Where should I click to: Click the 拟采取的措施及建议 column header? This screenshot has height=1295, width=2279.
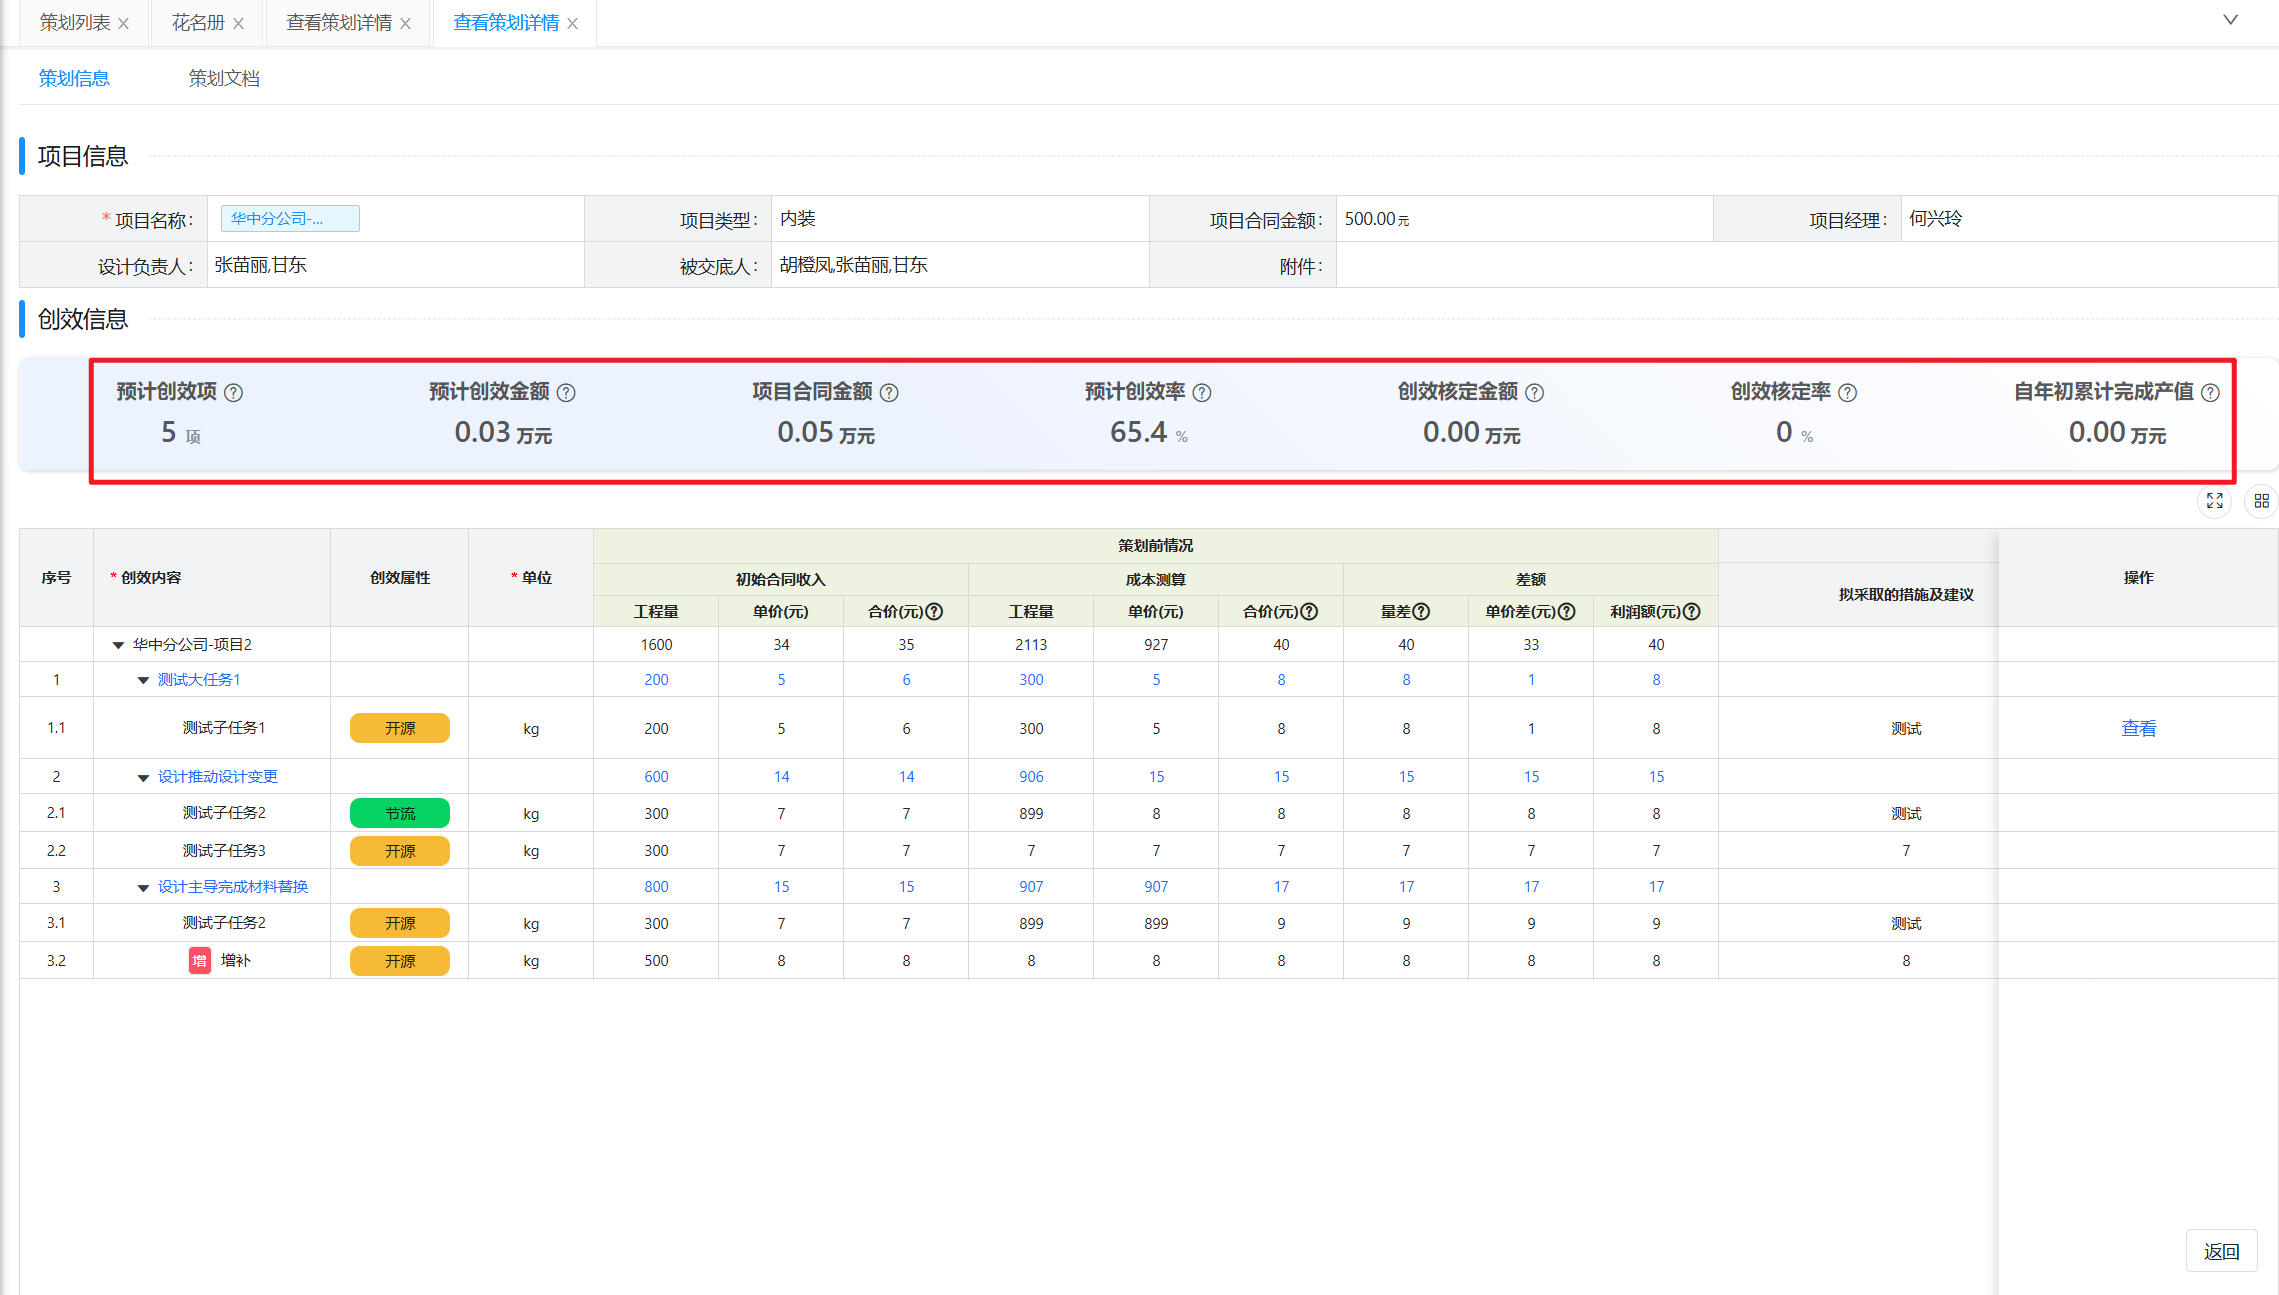tap(1906, 594)
